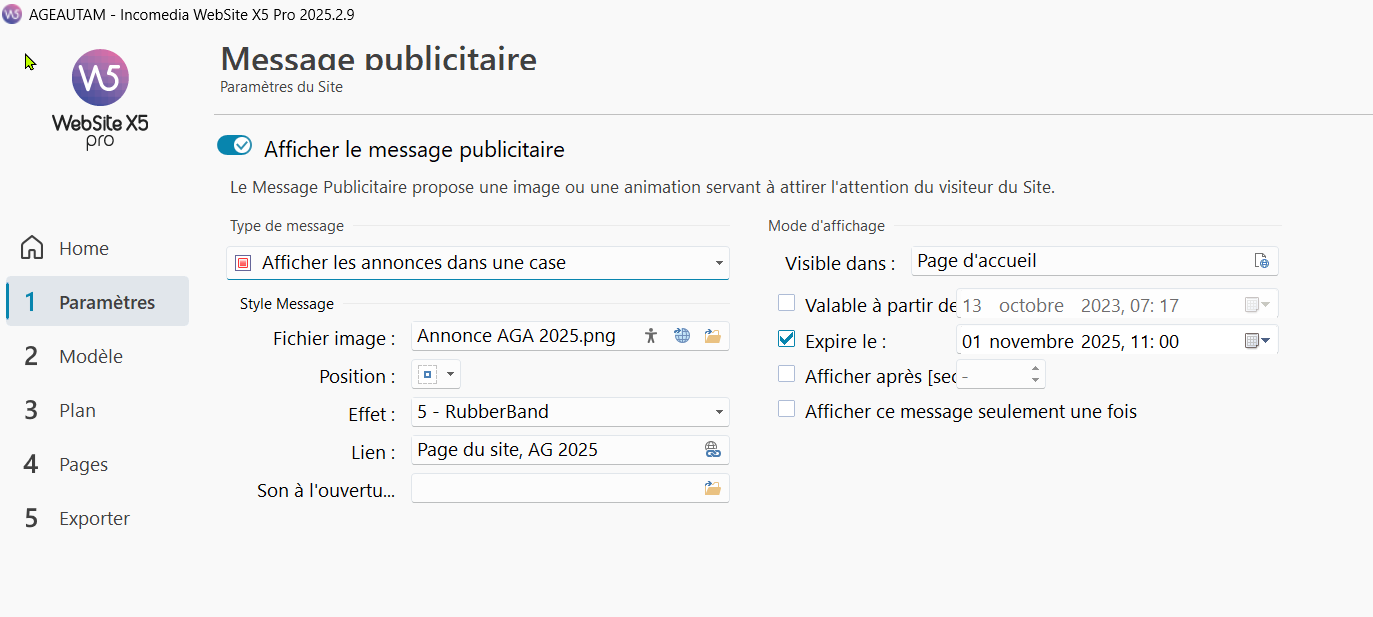Open Type de message dropdown

point(478,263)
